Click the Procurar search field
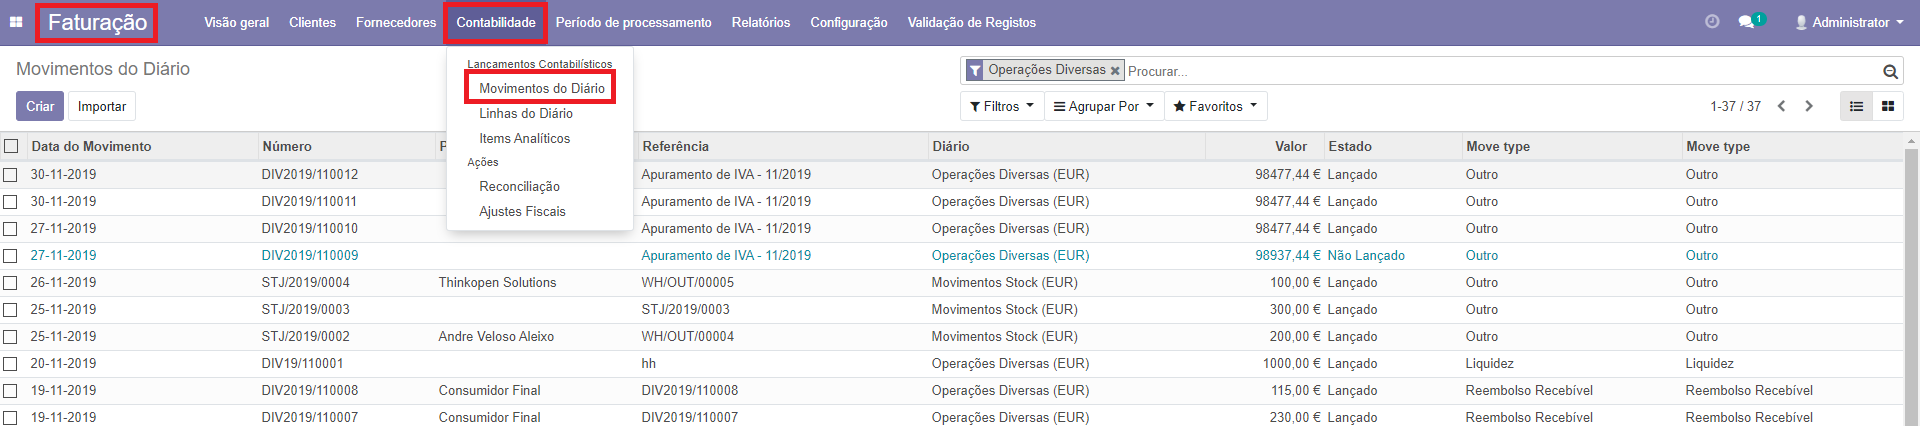Image resolution: width=1920 pixels, height=426 pixels. coord(1500,71)
